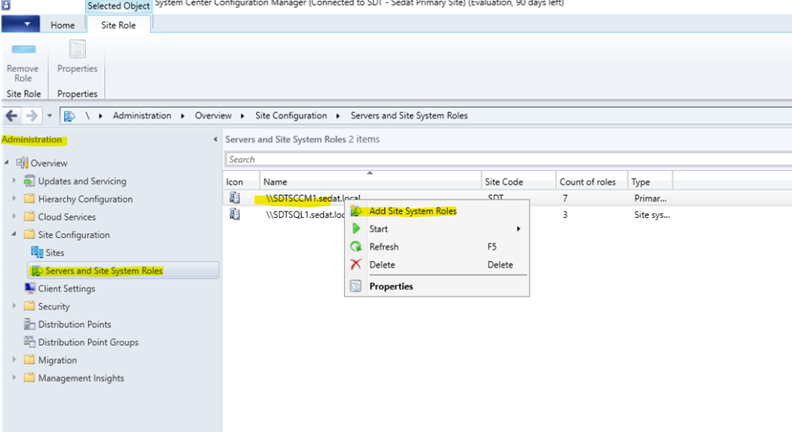Choose Properties in the context menu
Screen dimensions: 792x432
click(x=436, y=286)
